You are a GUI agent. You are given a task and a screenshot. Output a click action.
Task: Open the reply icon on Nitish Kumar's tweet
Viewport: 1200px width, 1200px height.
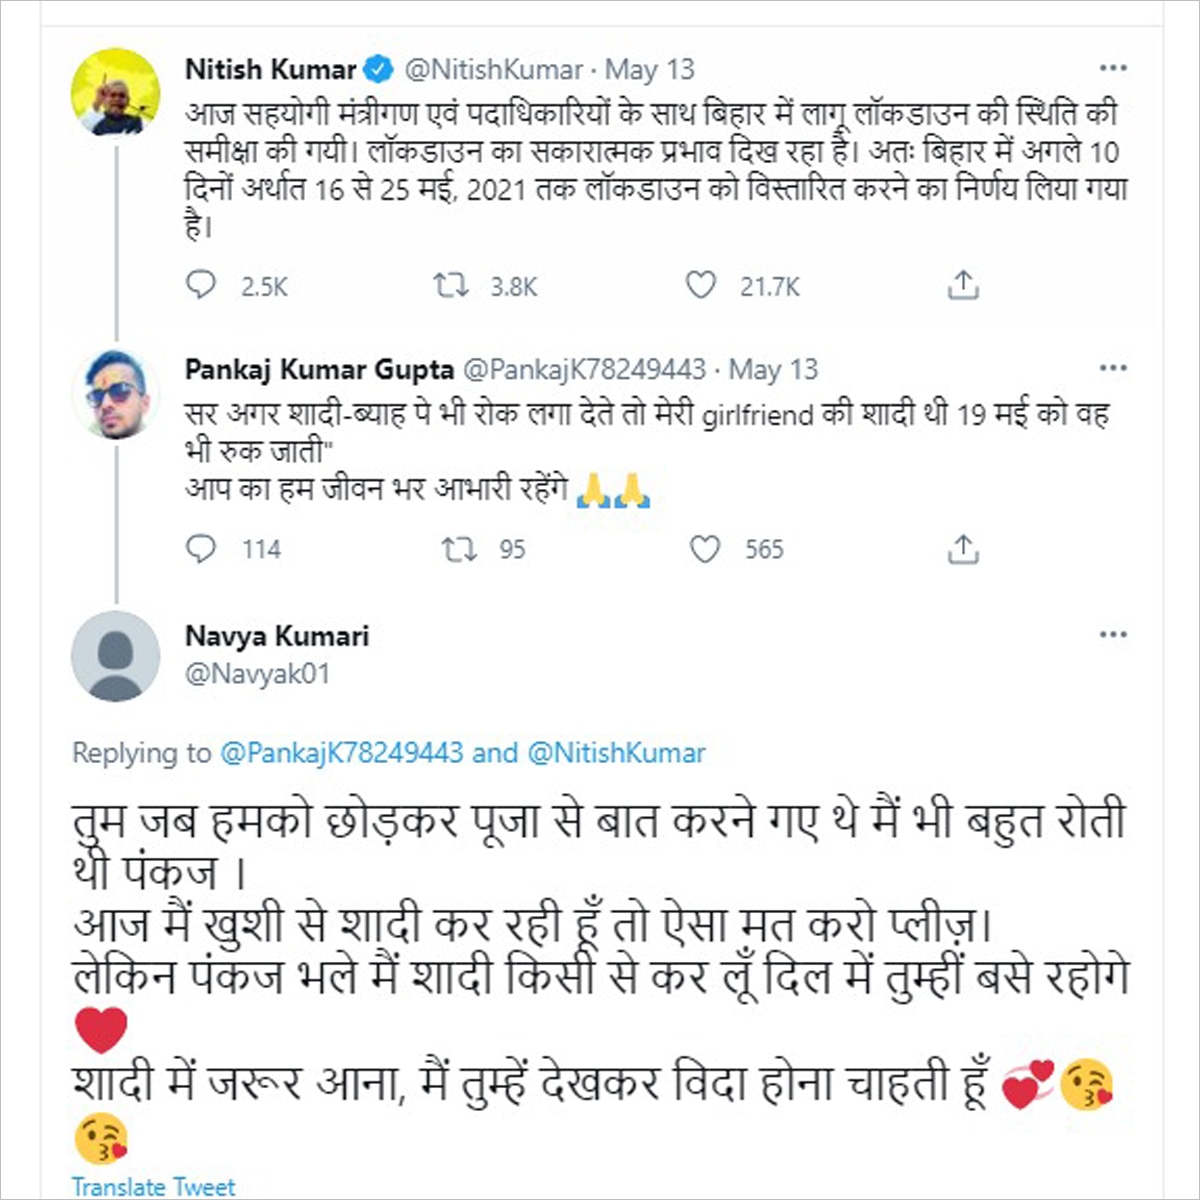pos(202,285)
